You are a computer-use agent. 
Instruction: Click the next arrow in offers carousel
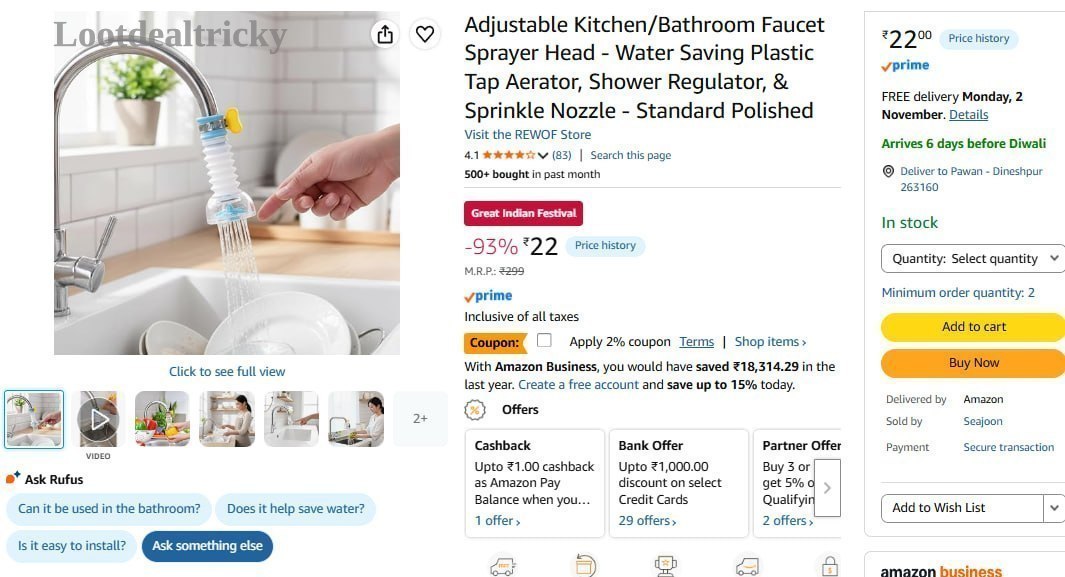(827, 487)
